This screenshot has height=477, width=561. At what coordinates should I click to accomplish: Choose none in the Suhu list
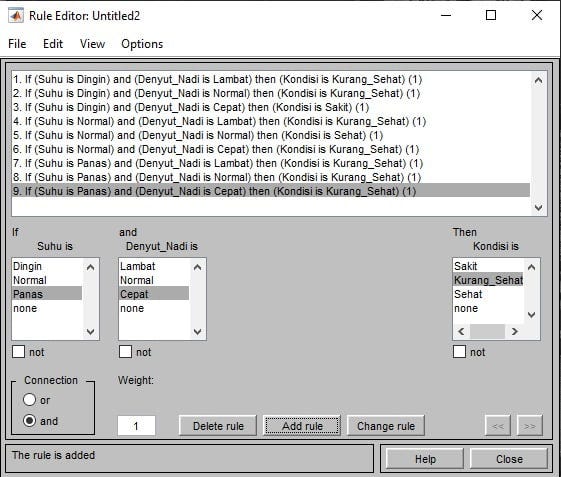47,308
